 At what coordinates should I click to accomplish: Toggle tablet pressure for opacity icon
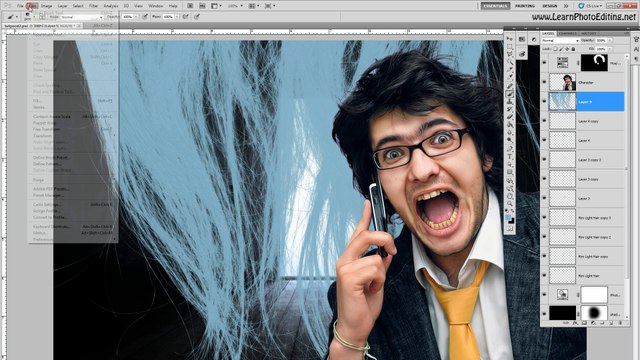[145, 17]
